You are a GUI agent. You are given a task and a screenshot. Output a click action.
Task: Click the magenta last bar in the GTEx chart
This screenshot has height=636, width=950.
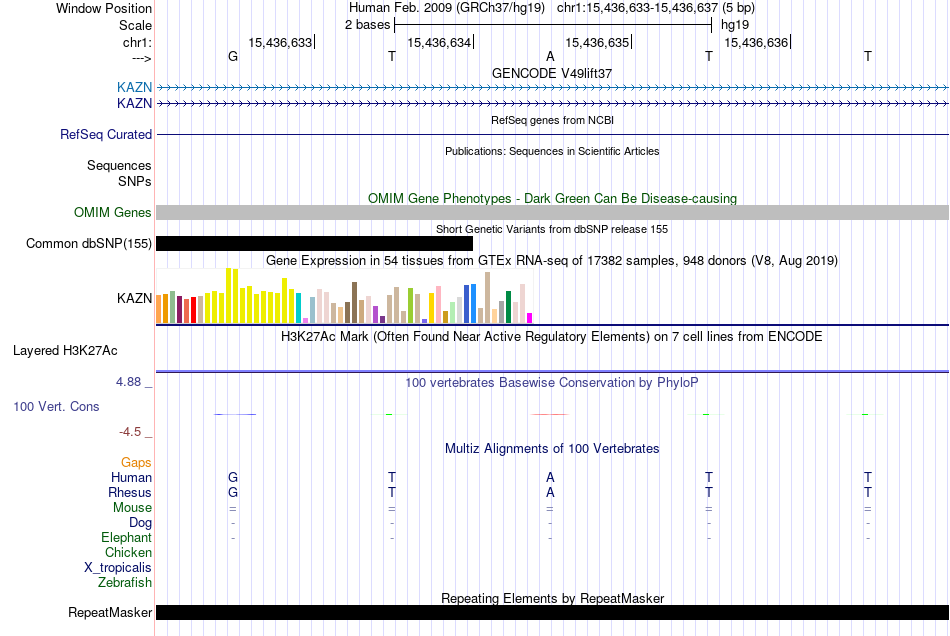coord(530,318)
